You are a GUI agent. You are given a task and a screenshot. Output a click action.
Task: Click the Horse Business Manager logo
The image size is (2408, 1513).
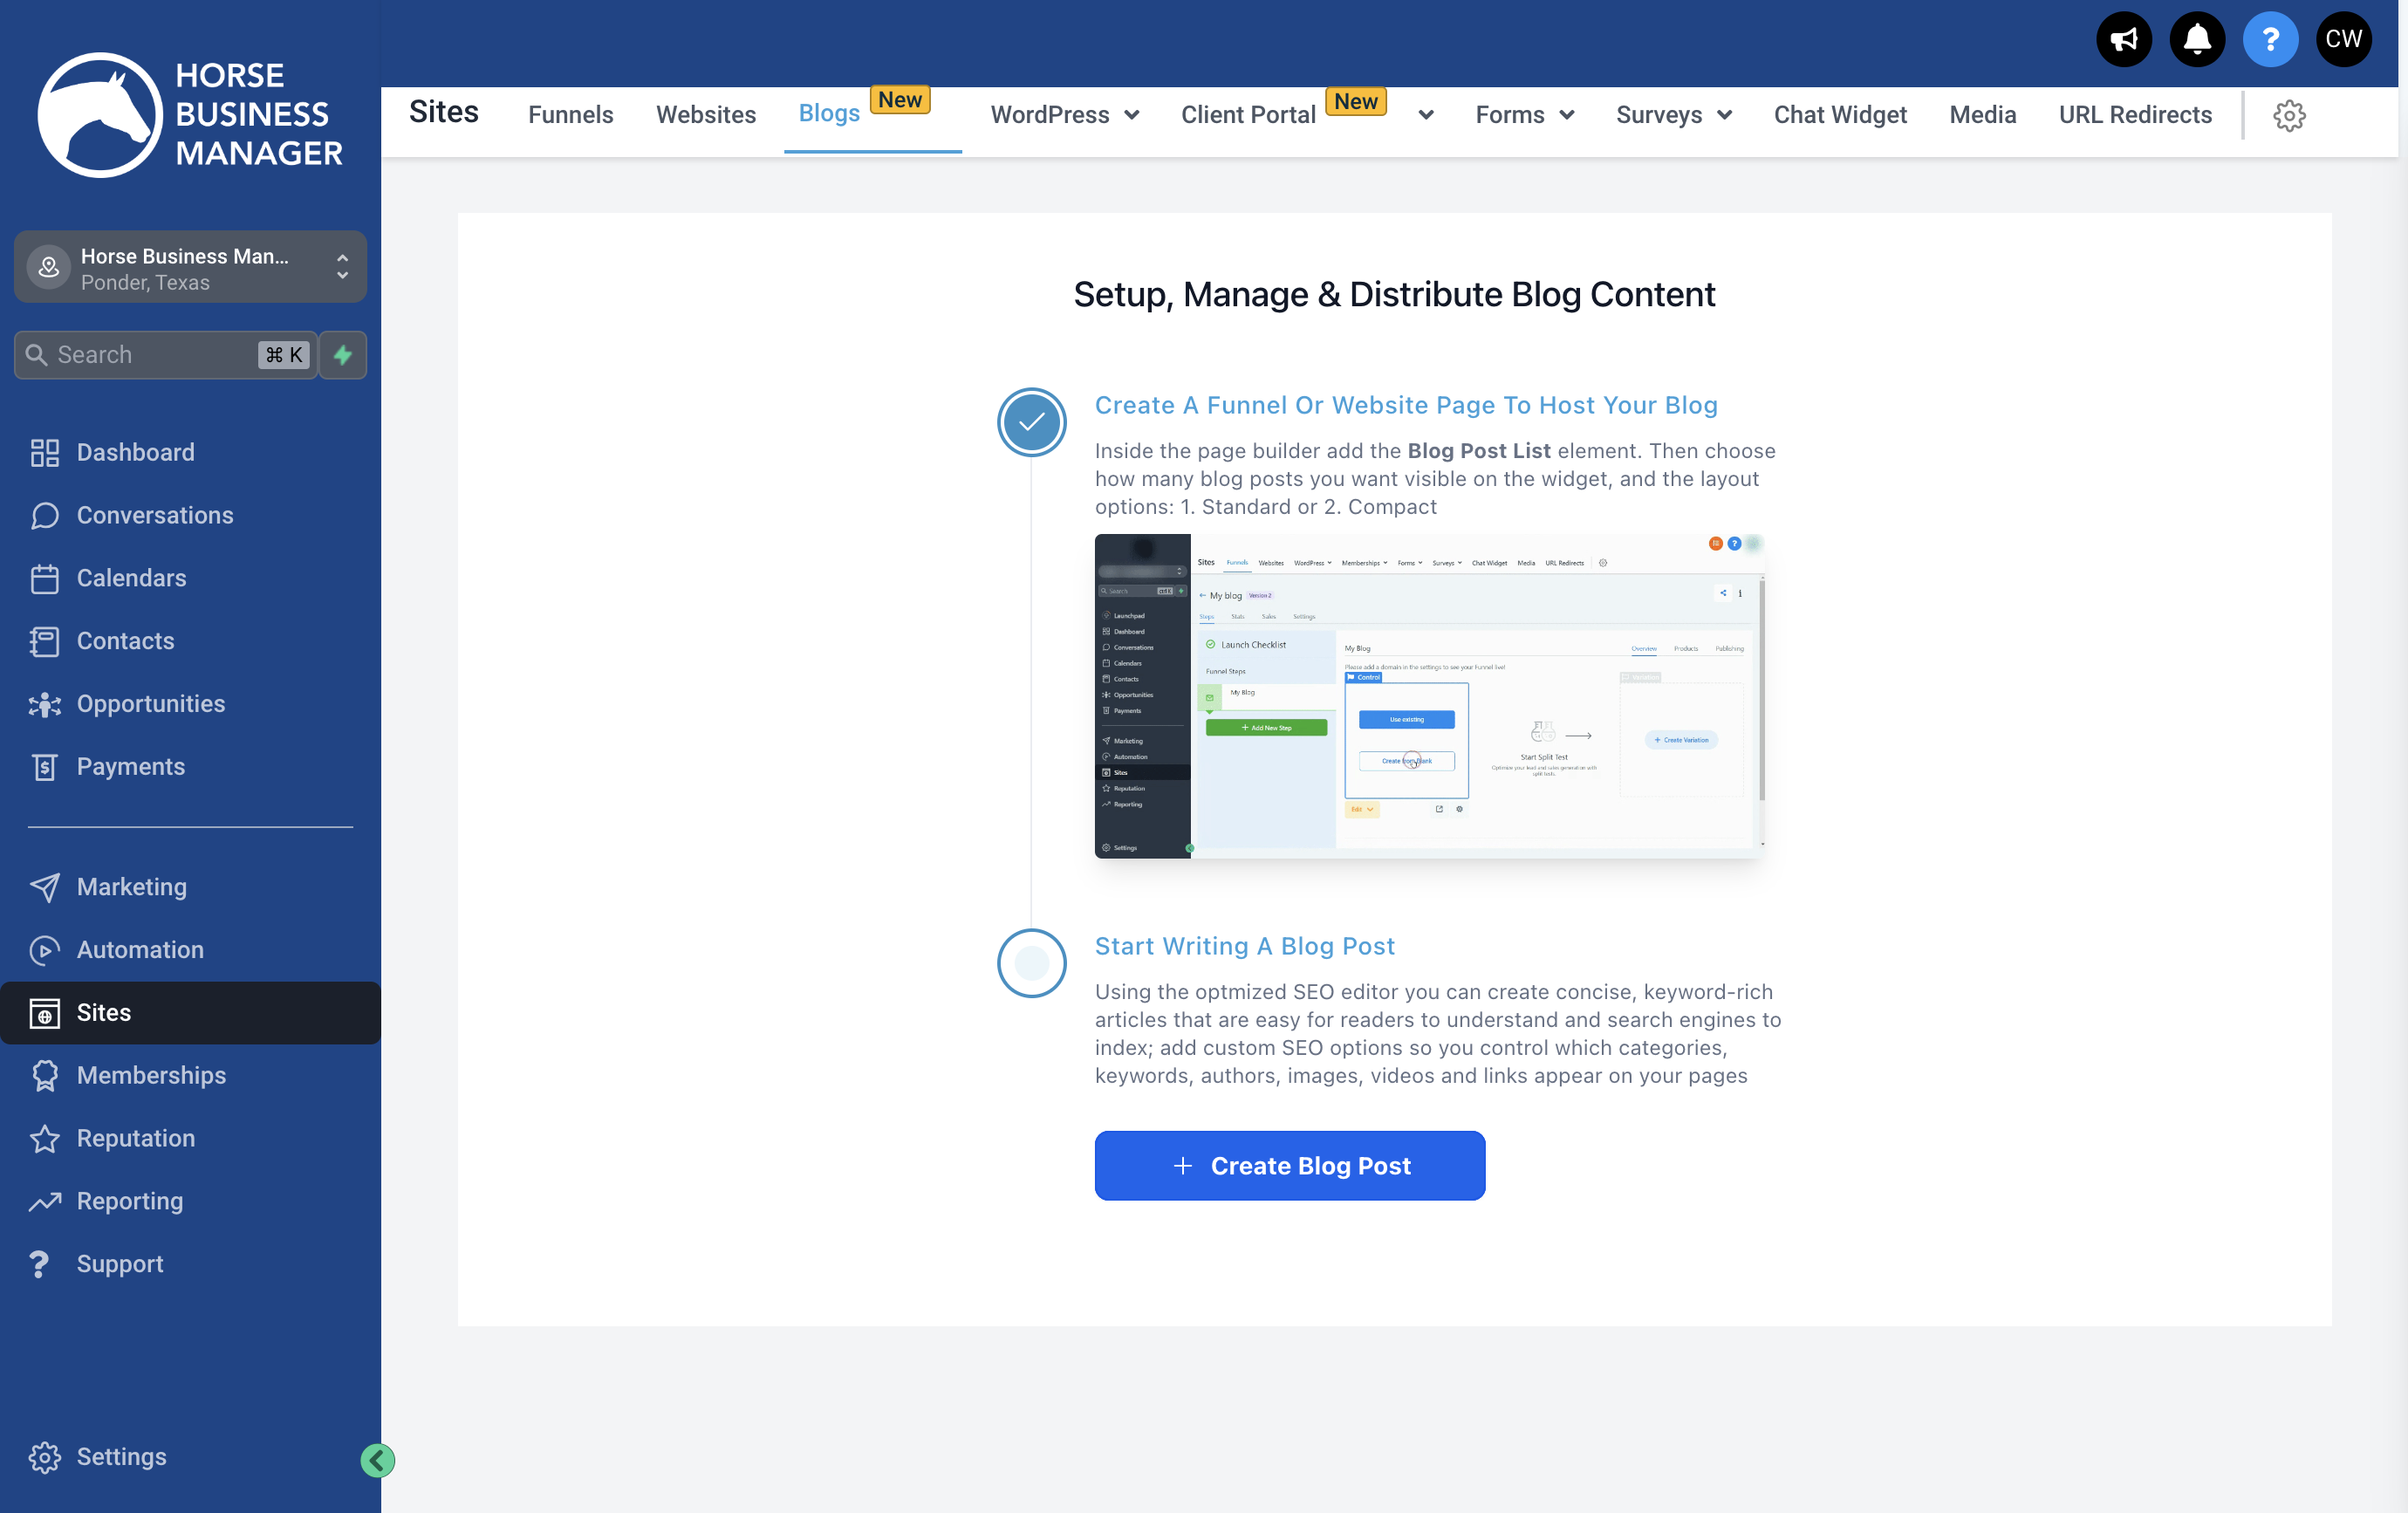(x=190, y=114)
